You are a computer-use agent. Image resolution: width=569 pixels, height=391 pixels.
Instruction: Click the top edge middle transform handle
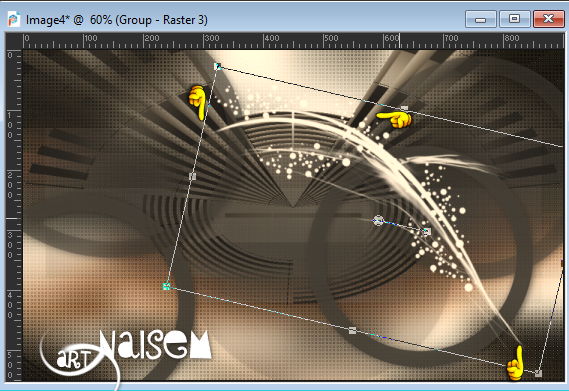(x=404, y=108)
